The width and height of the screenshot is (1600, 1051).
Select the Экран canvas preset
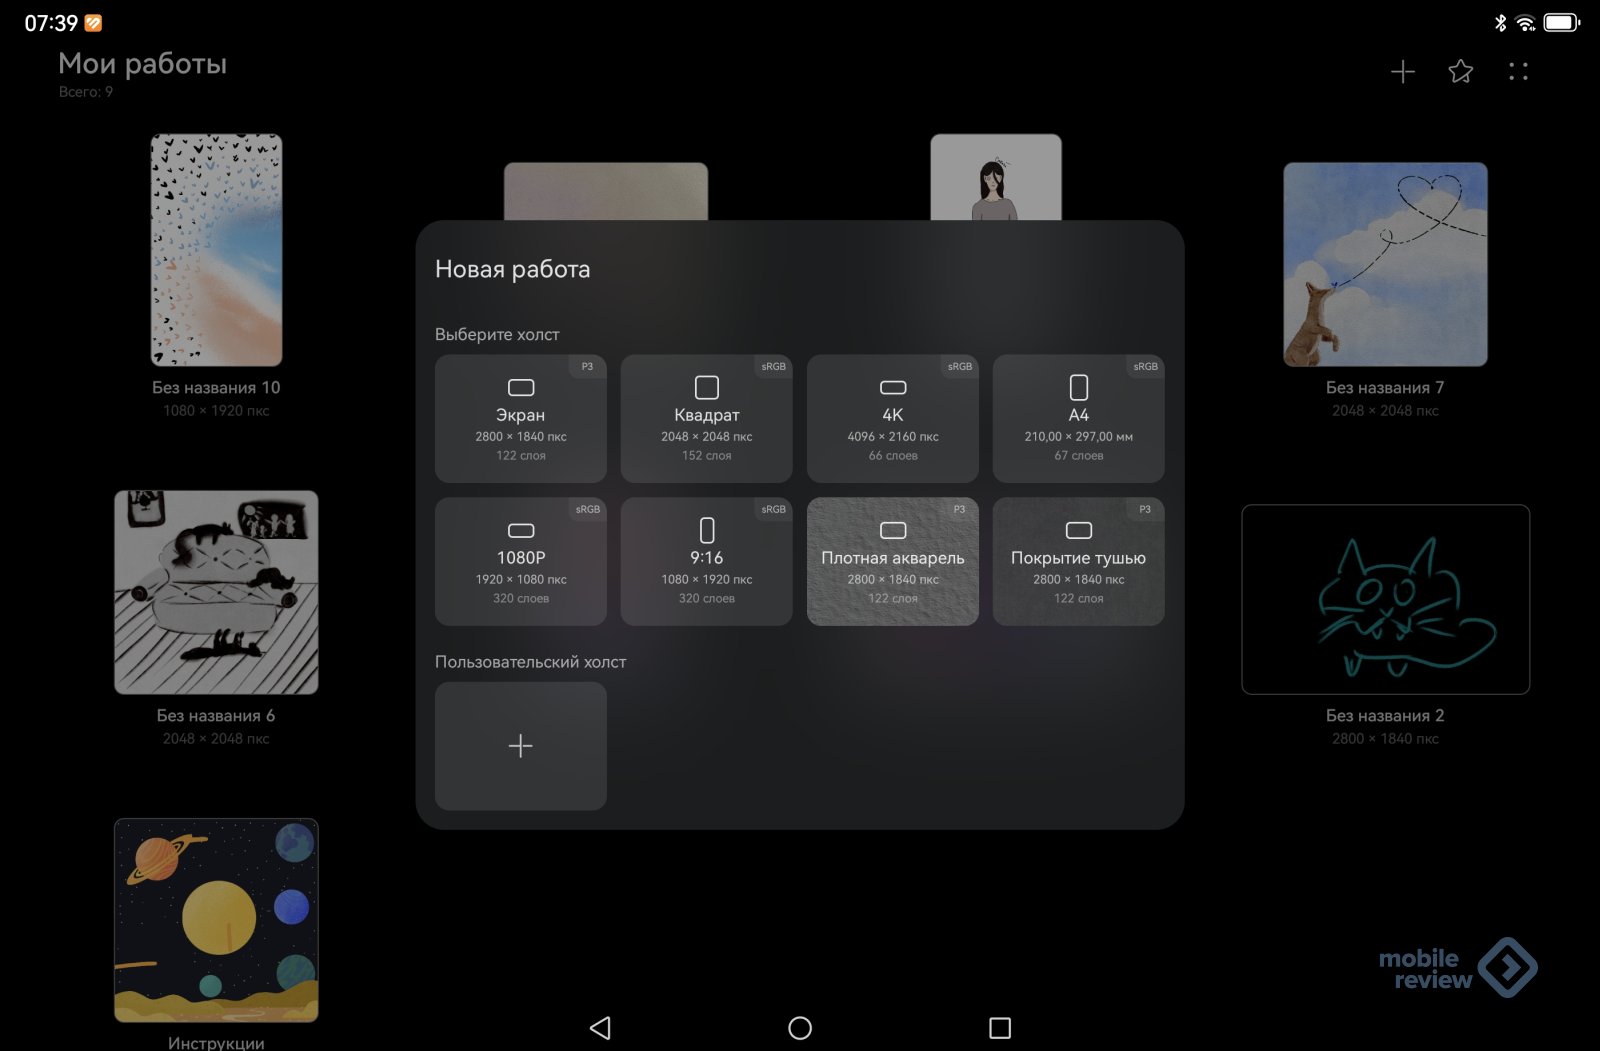tap(520, 419)
